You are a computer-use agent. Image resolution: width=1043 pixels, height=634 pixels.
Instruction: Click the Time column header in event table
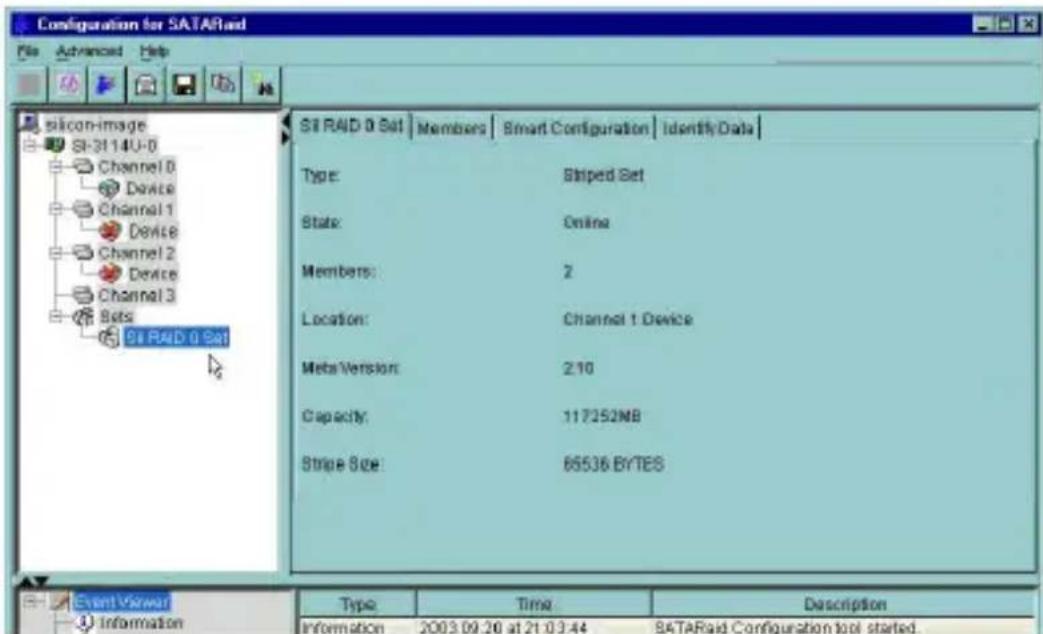pos(534,604)
